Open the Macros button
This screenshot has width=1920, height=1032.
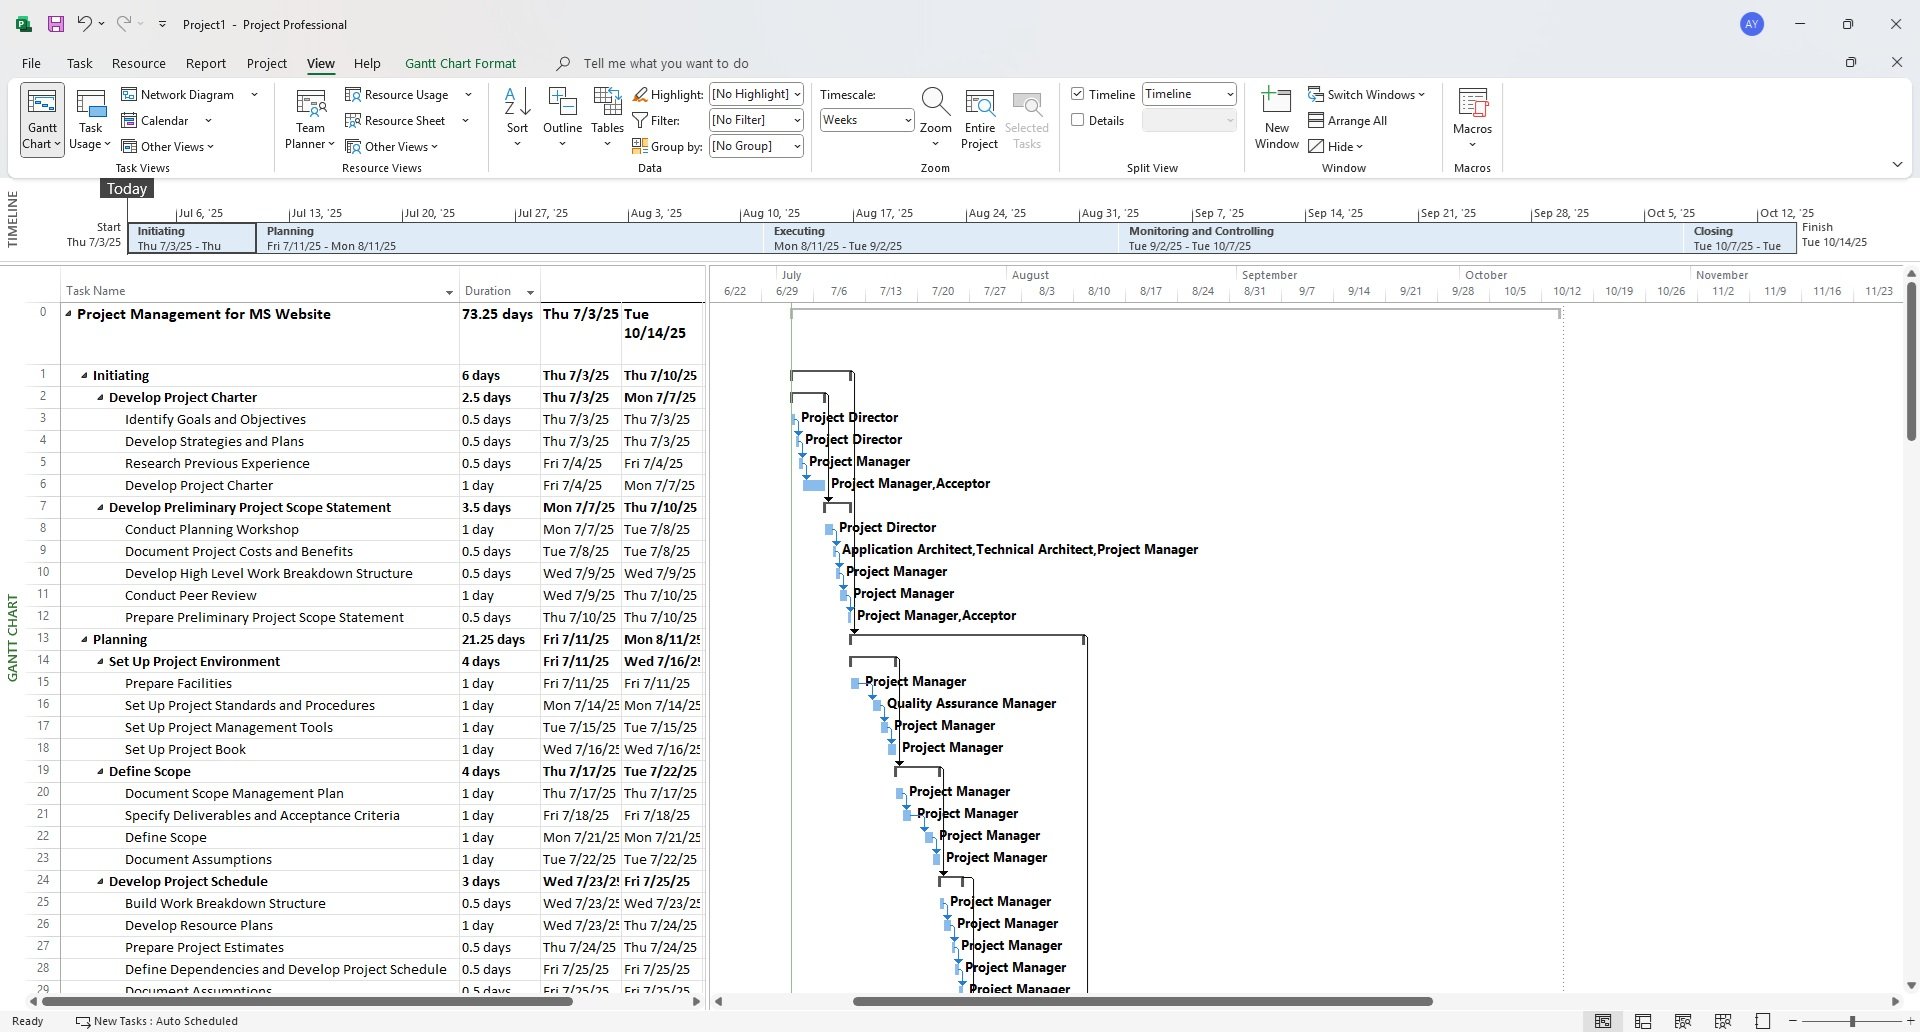(1472, 118)
